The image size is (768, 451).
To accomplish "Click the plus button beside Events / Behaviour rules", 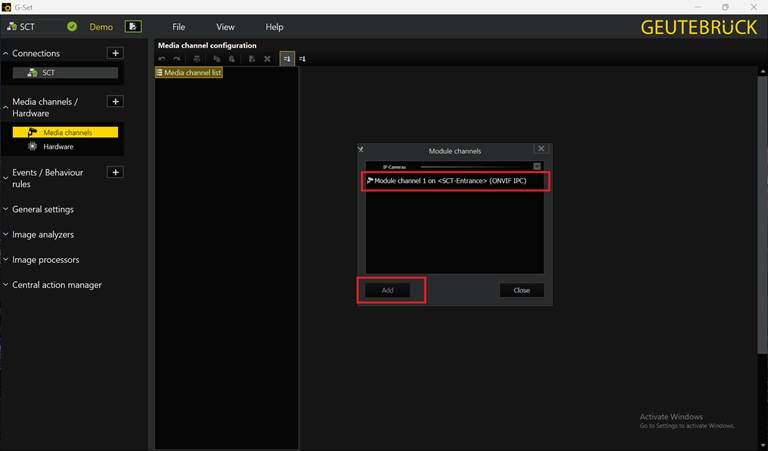I will click(115, 172).
